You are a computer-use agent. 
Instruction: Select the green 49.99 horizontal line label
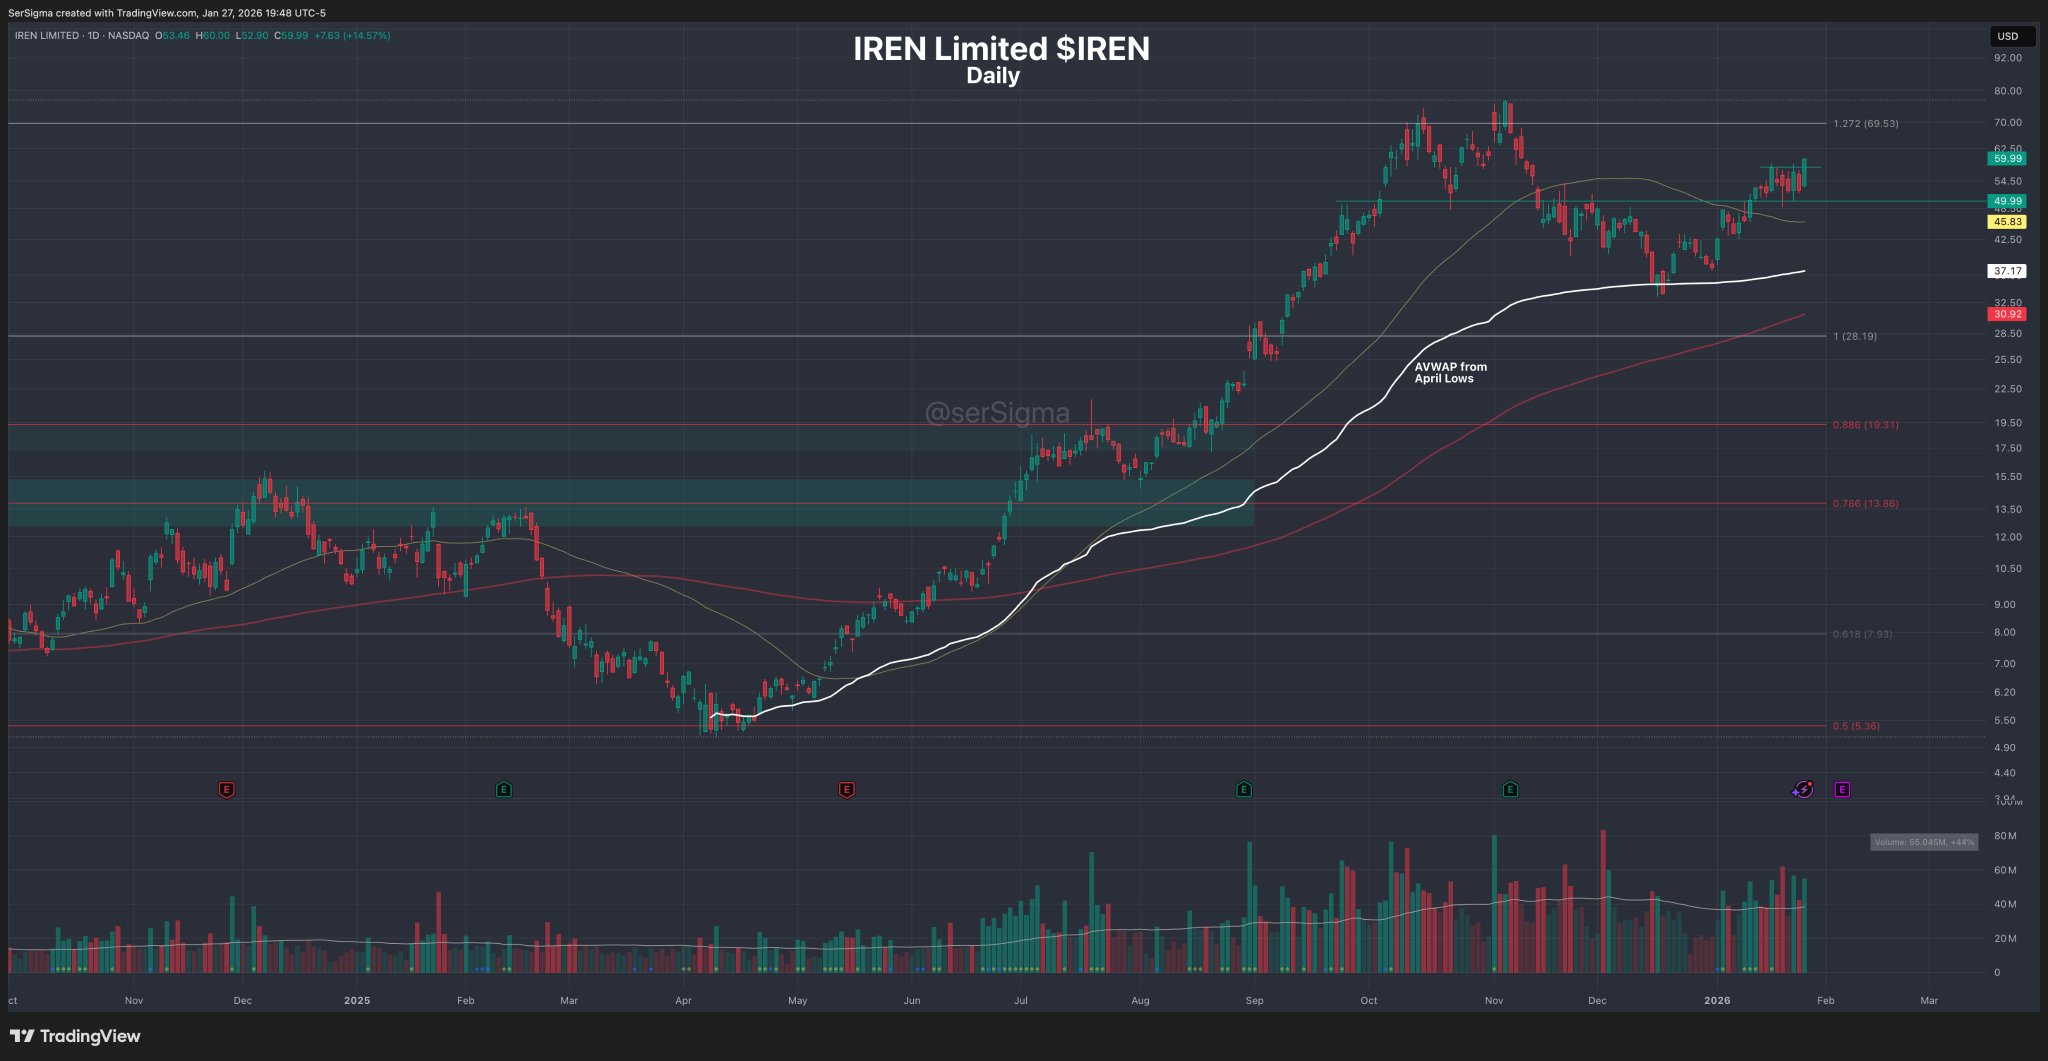[x=2007, y=201]
